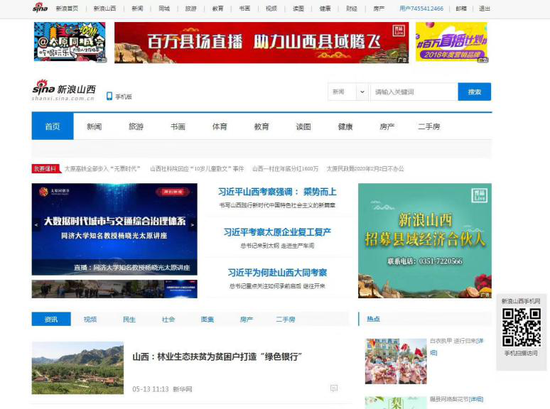
Task: Click the carousel previous arrow on slideshow
Action: (36, 224)
